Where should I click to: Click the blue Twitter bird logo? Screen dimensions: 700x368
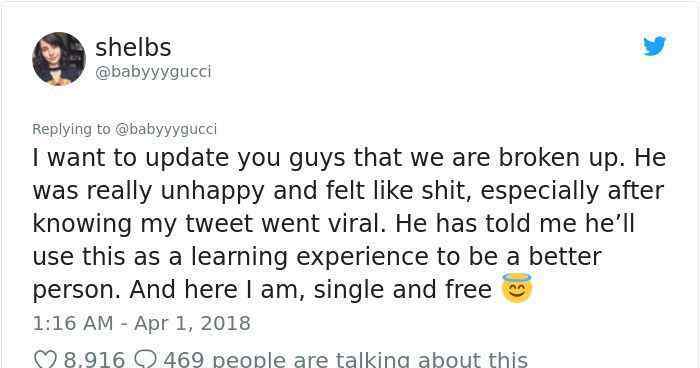[x=654, y=46]
